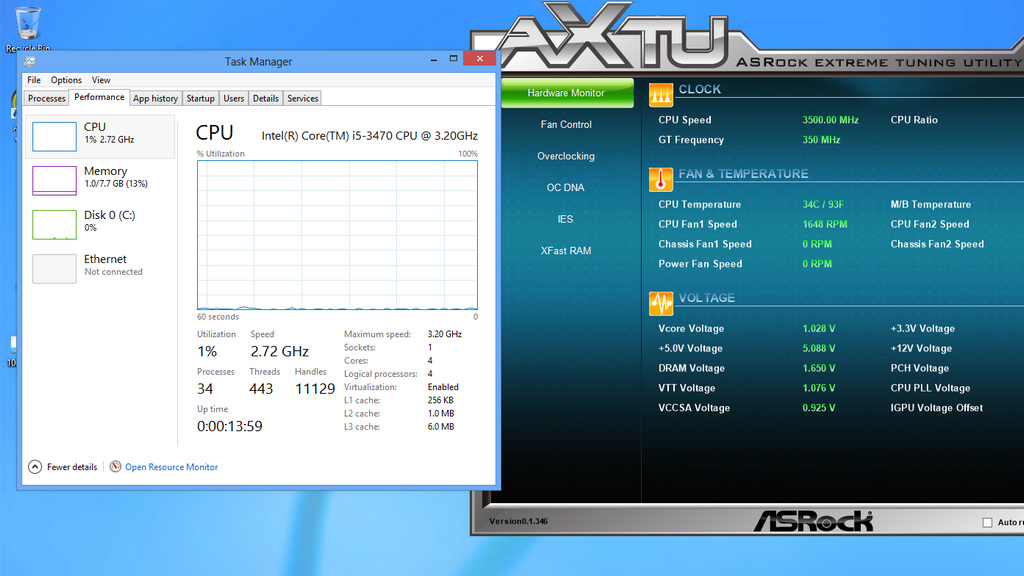The height and width of the screenshot is (576, 1024).
Task: Click the VCCSA Voltage 0.925 V value
Action: coord(818,408)
